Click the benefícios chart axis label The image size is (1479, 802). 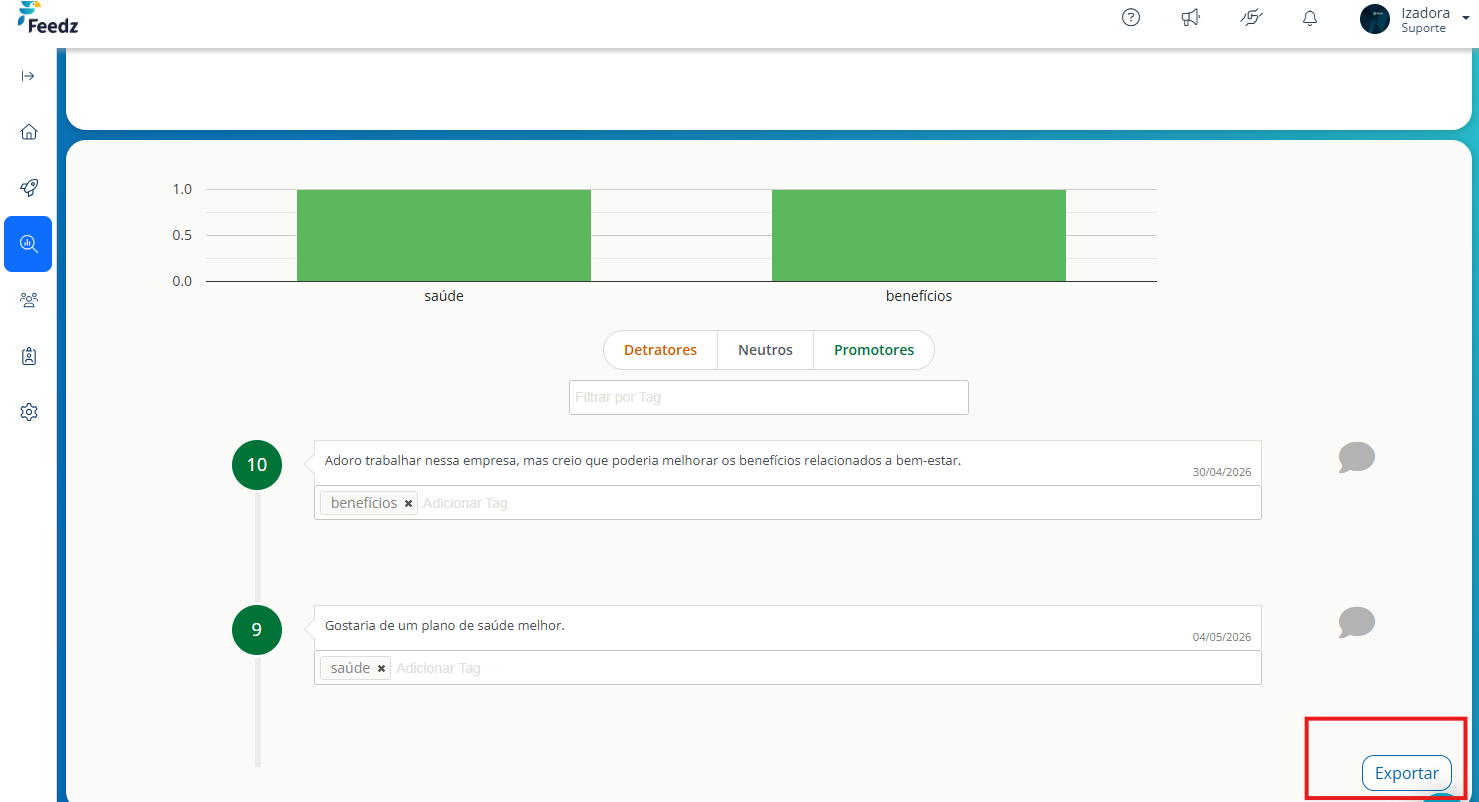pyautogui.click(x=919, y=296)
